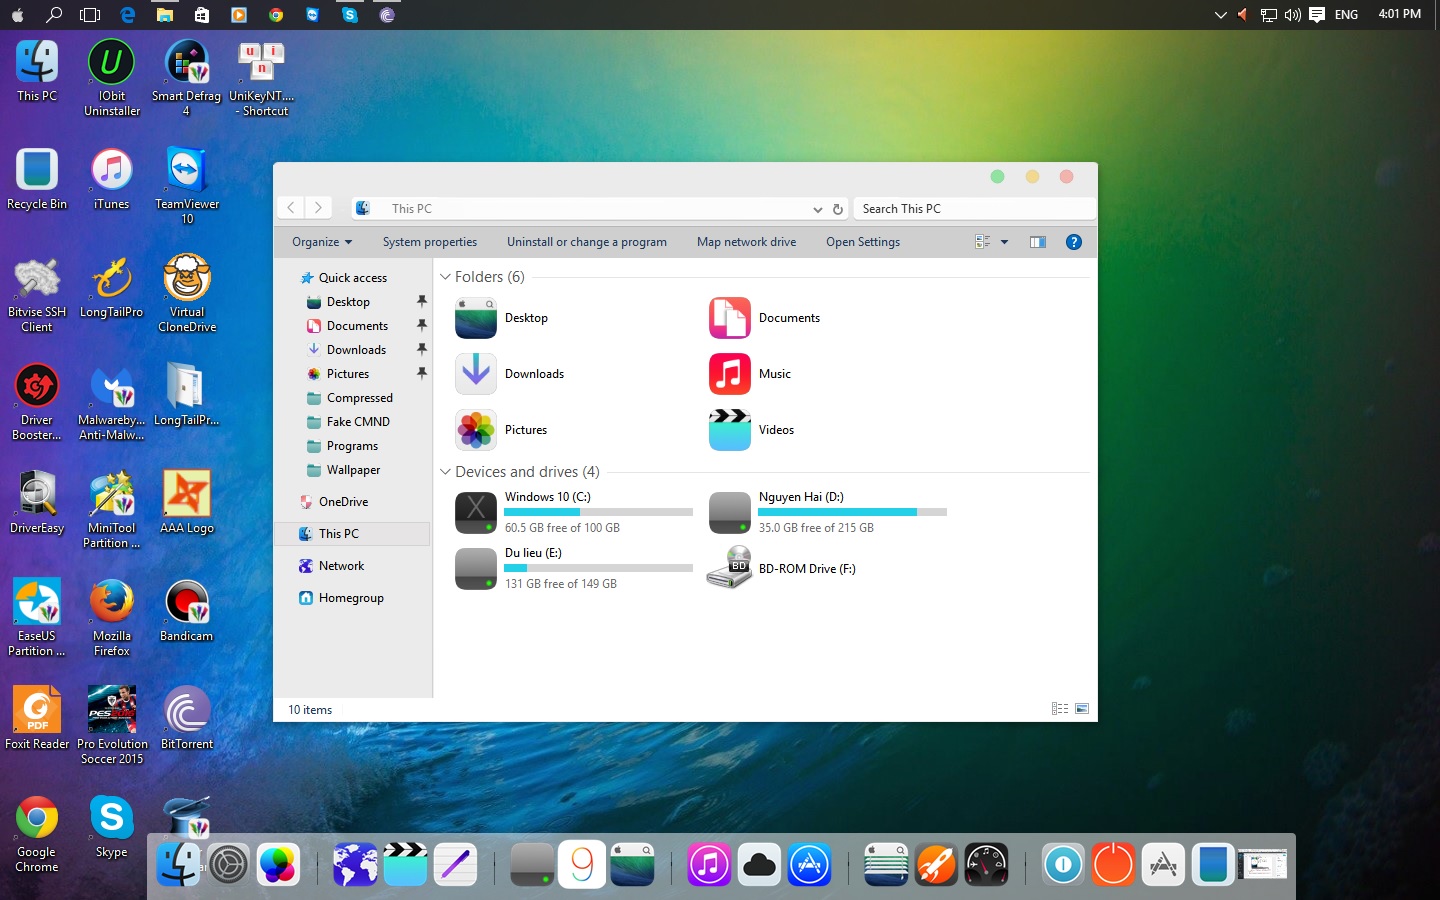
Task: Click the refresh button in address bar
Action: click(838, 209)
